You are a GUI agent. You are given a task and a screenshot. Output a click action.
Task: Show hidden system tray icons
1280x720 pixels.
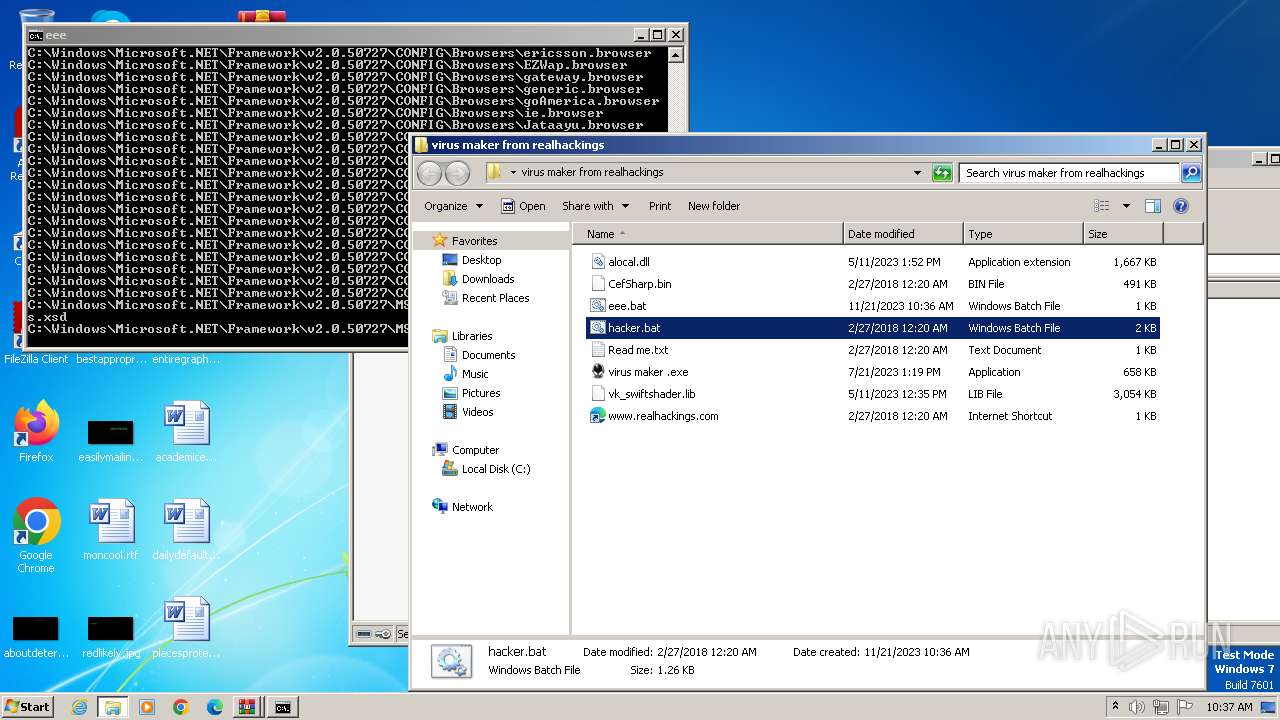1115,706
